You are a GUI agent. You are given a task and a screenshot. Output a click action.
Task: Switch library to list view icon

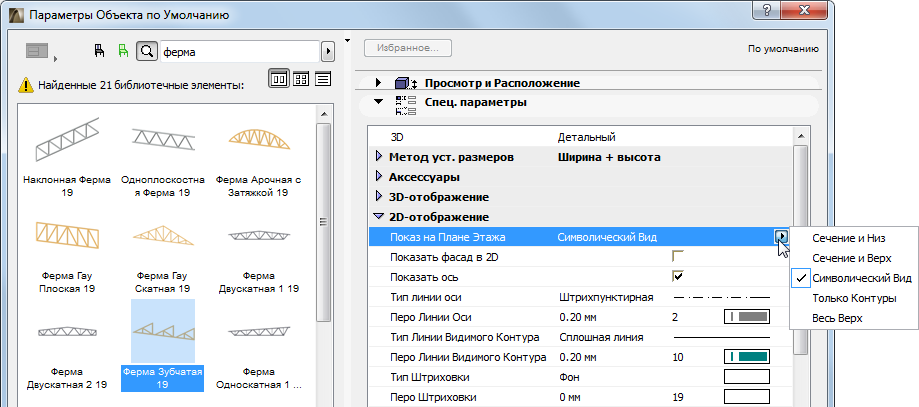click(323, 79)
